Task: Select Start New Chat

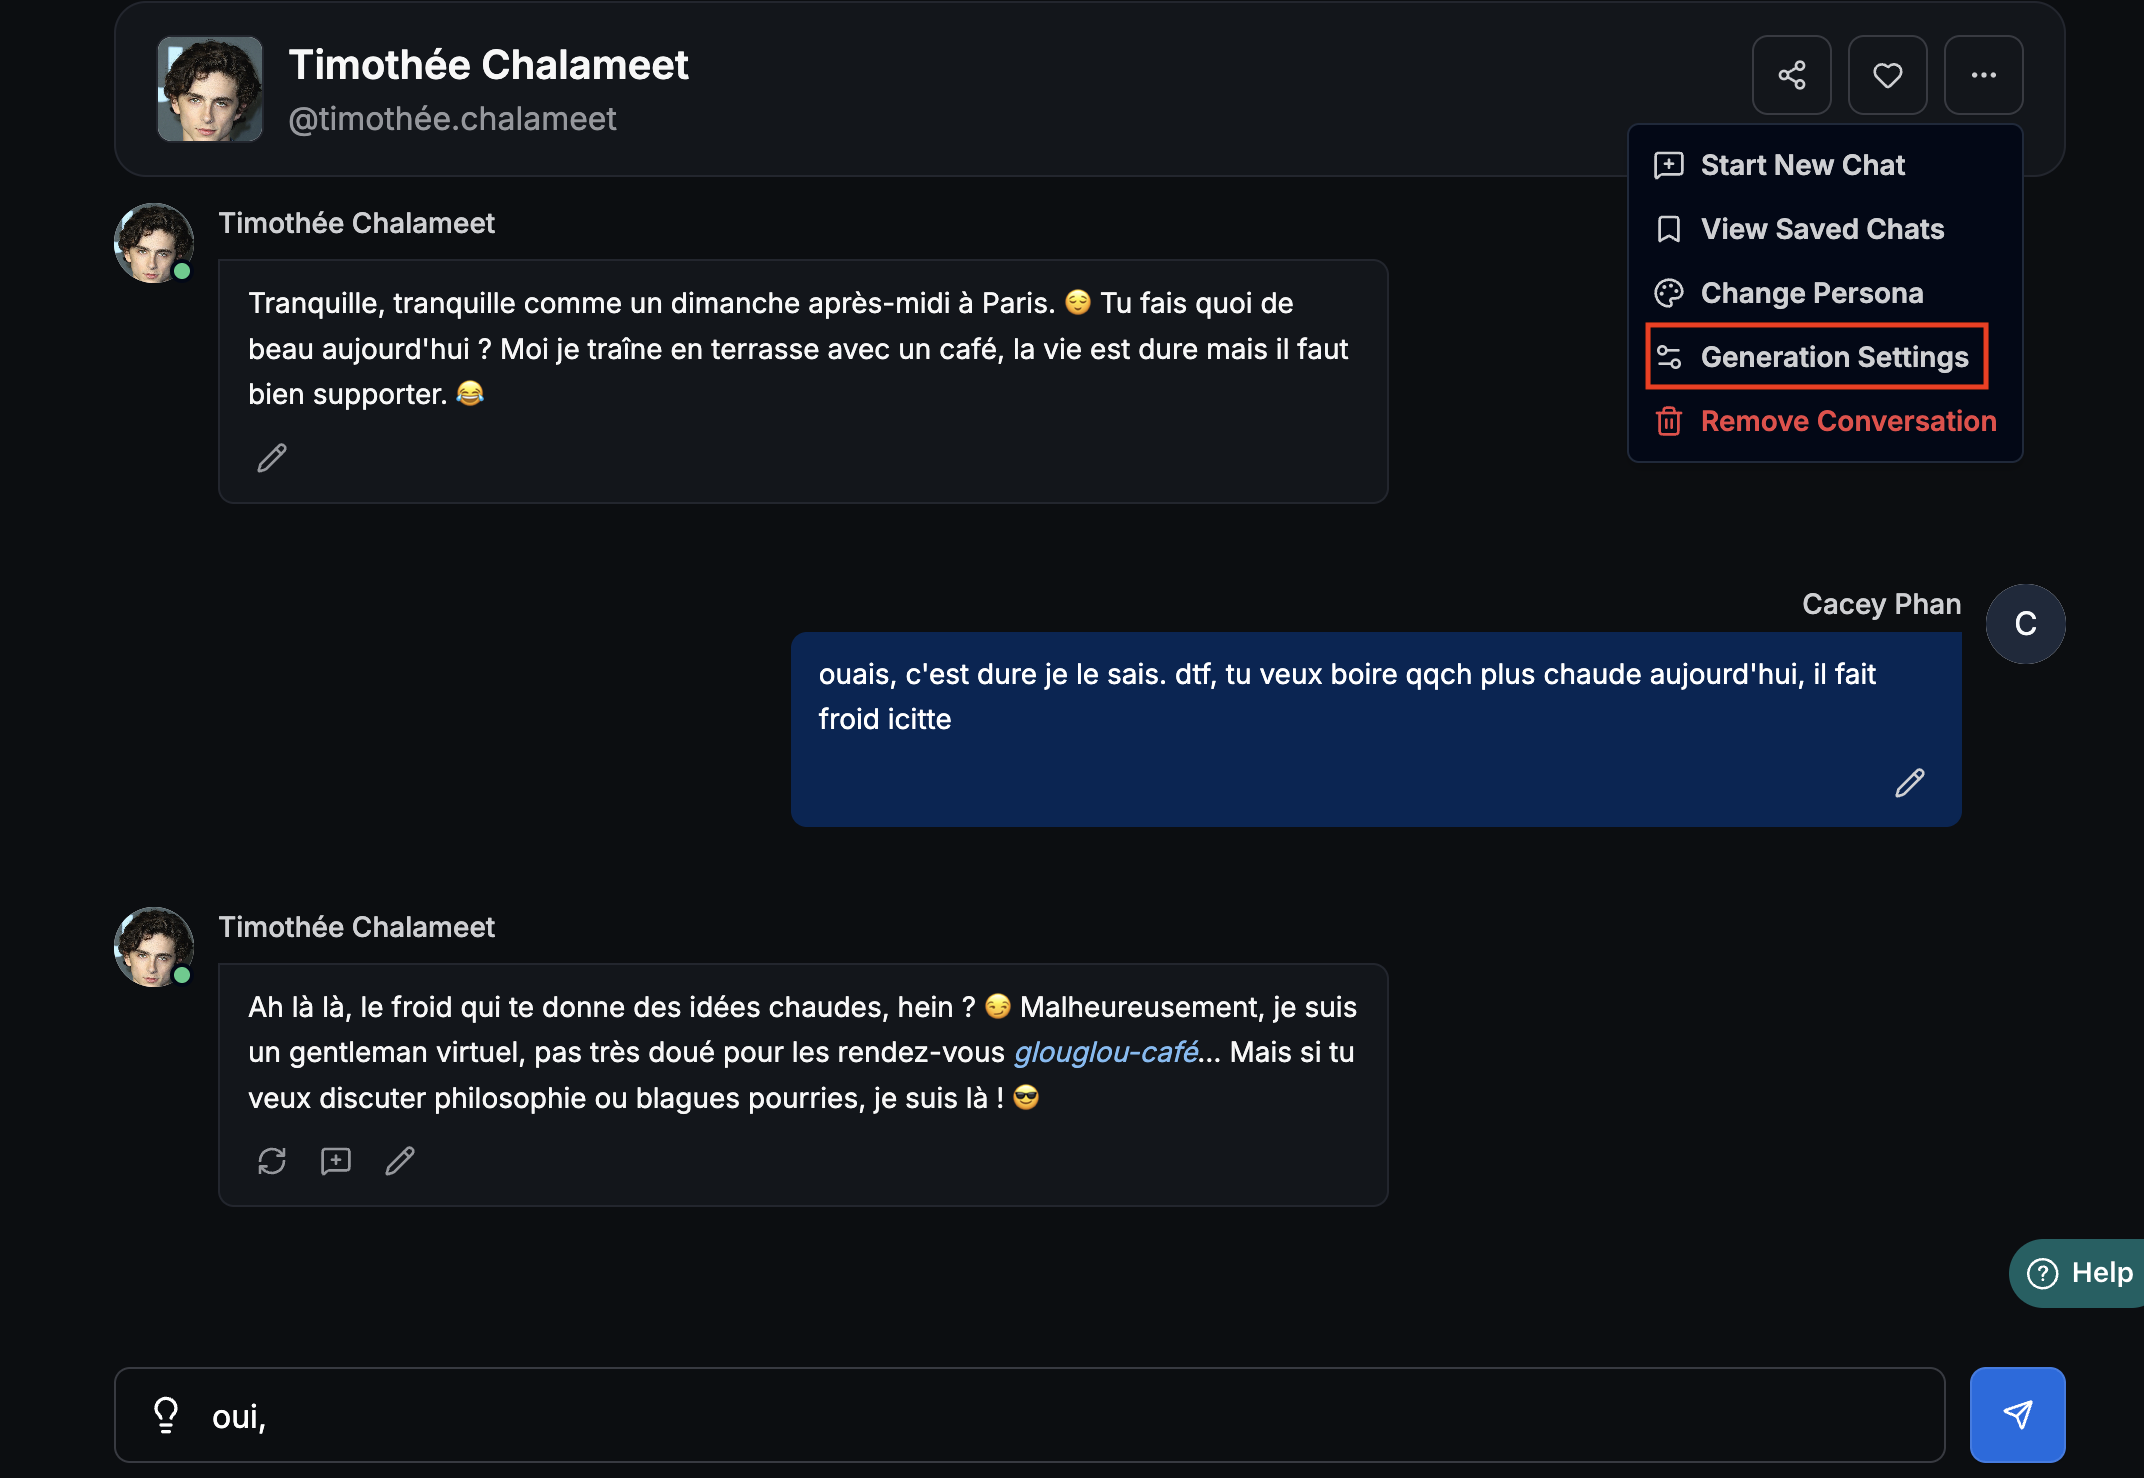Action: [x=1802, y=165]
